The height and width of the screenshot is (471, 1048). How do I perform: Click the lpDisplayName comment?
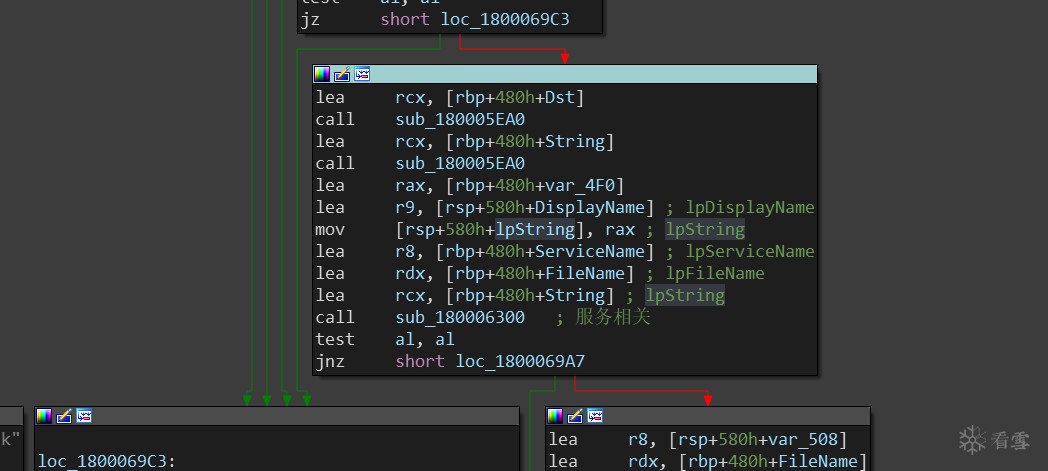(x=750, y=208)
